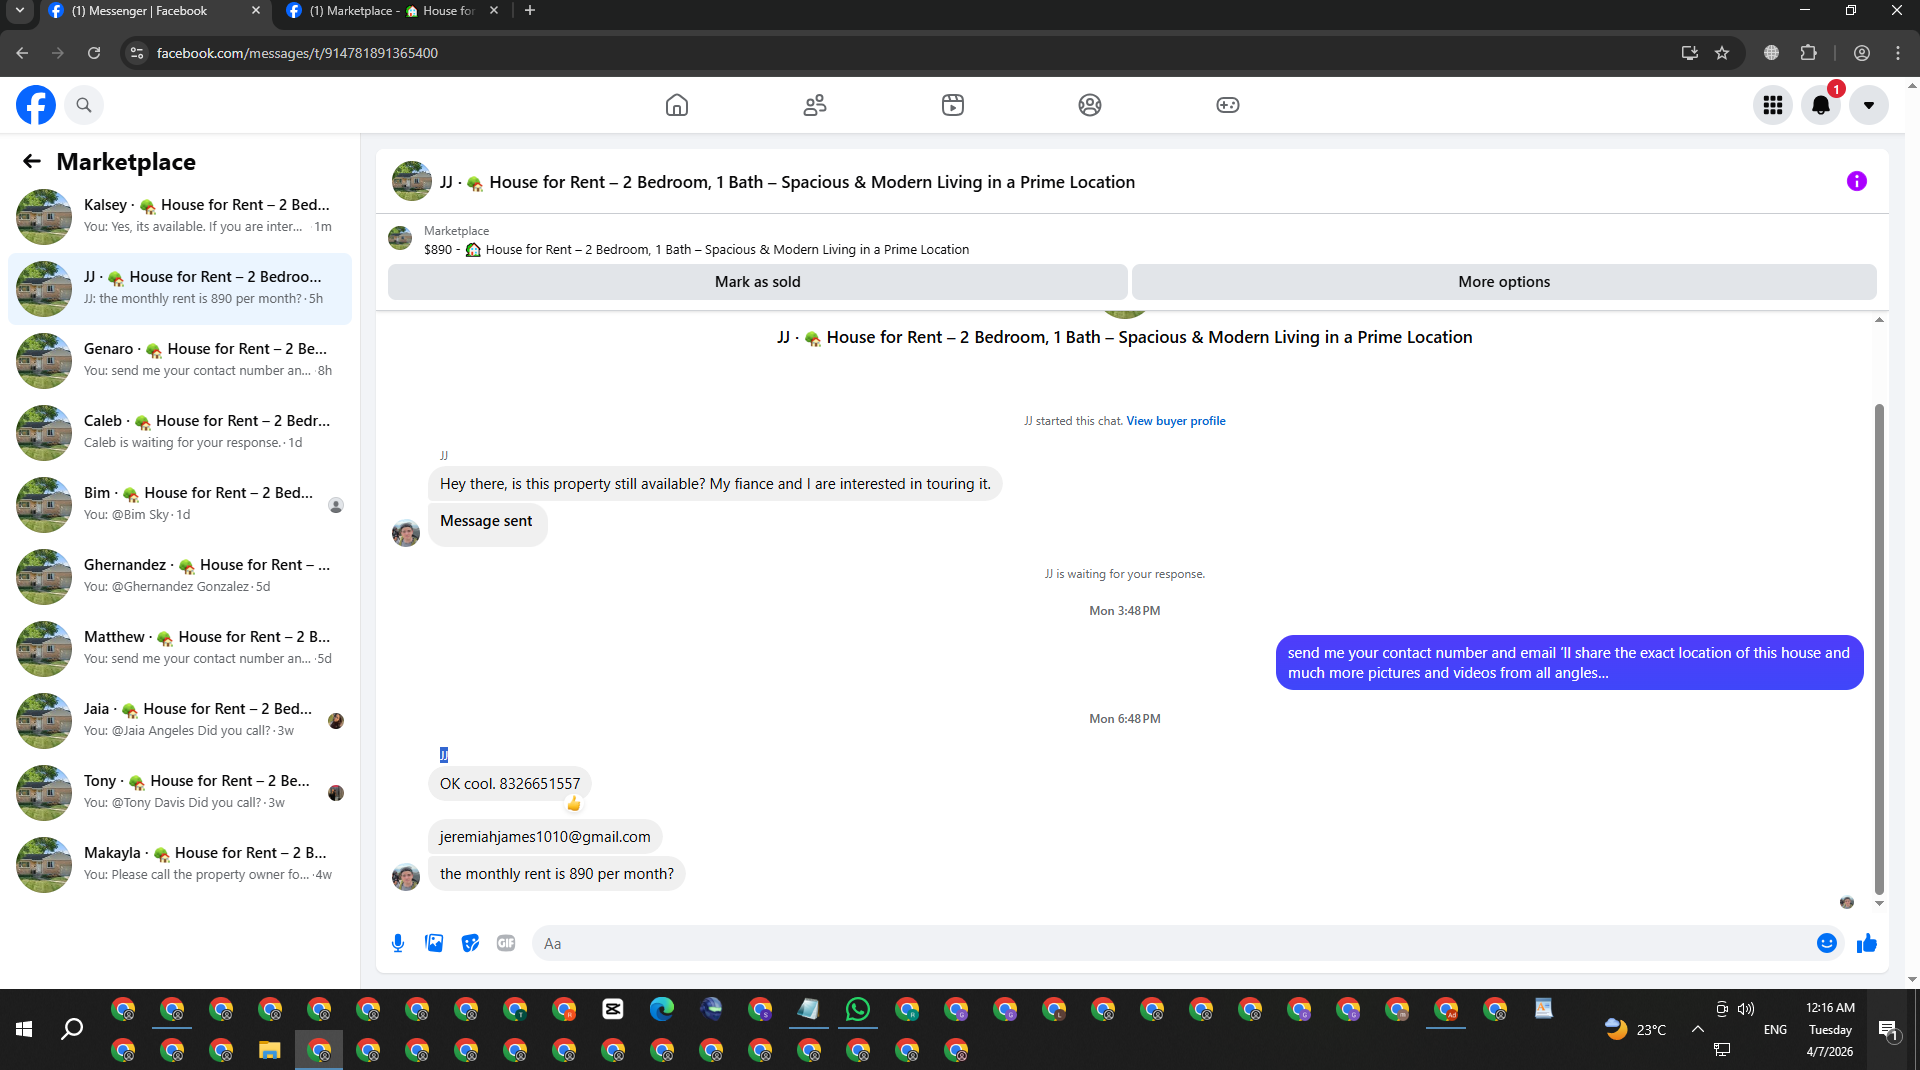Open the emoji picker in message box
Viewport: 1920px width, 1070px height.
pos(1827,943)
